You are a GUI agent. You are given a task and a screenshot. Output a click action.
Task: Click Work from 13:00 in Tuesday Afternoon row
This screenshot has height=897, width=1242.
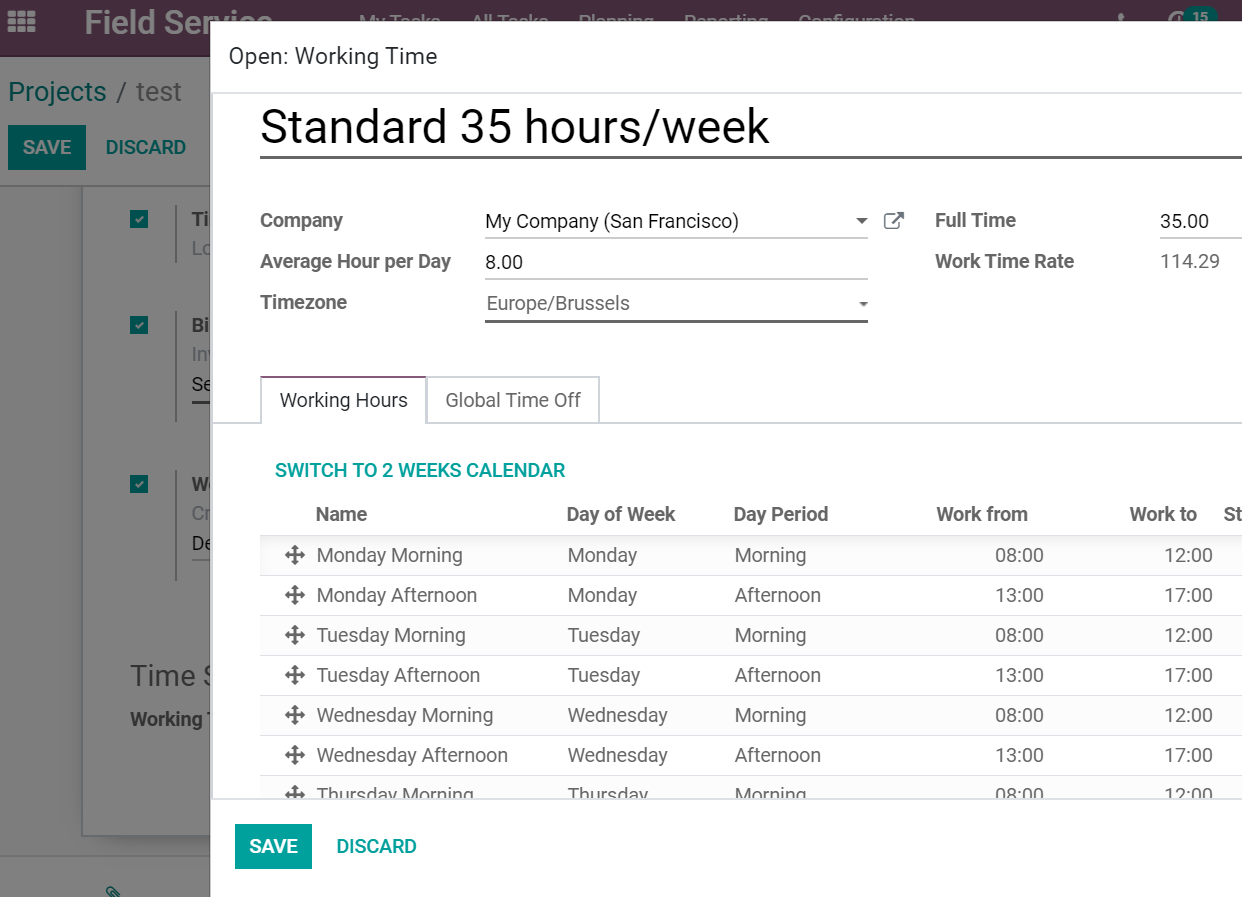pyautogui.click(x=1019, y=675)
